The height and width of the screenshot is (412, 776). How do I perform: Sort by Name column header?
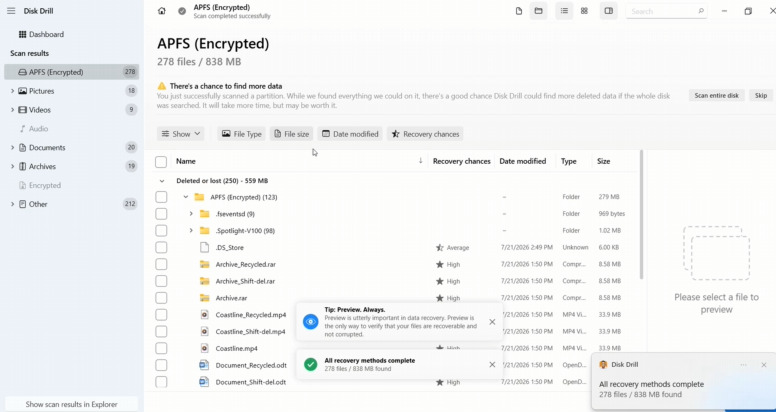click(186, 161)
